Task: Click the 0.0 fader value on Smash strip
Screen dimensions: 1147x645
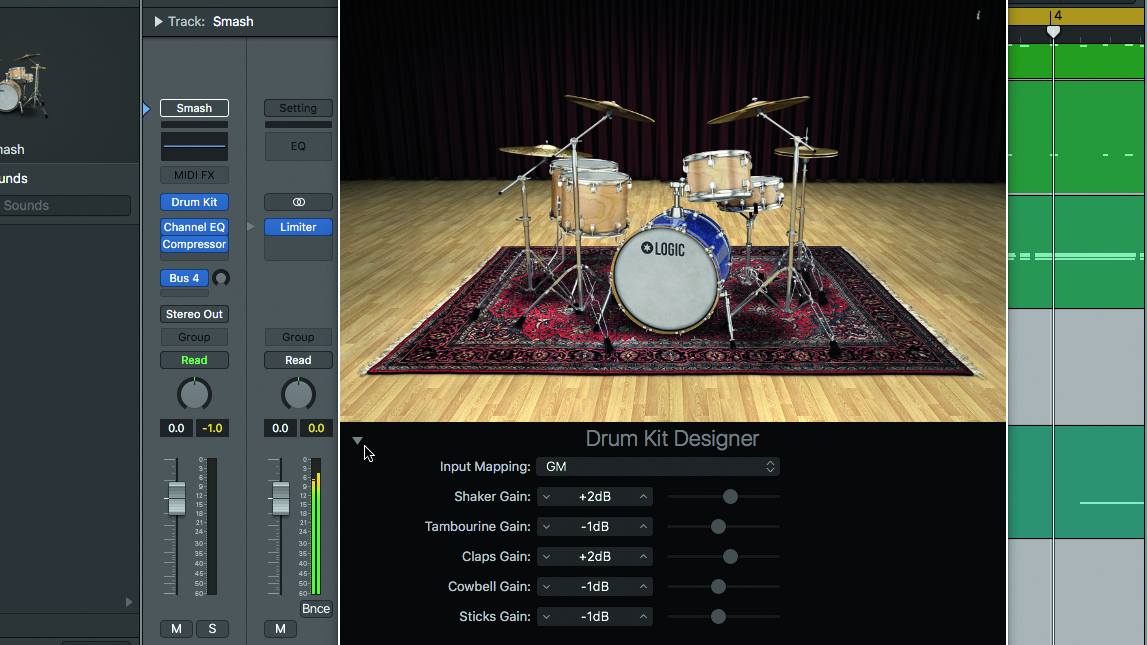Action: 176,429
